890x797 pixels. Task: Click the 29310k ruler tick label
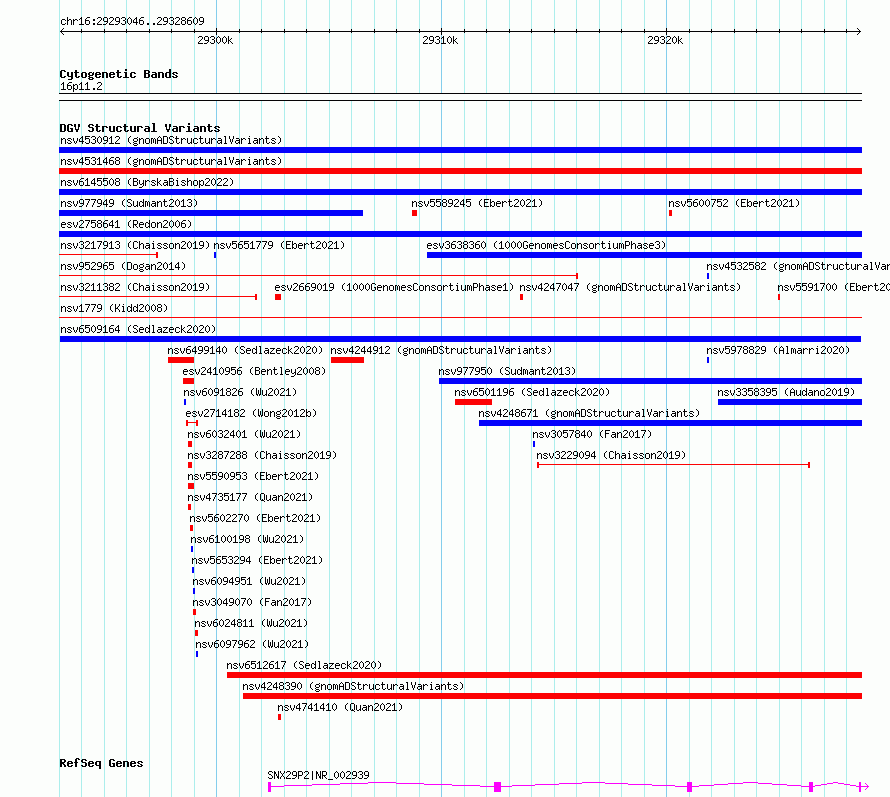pyautogui.click(x=440, y=40)
